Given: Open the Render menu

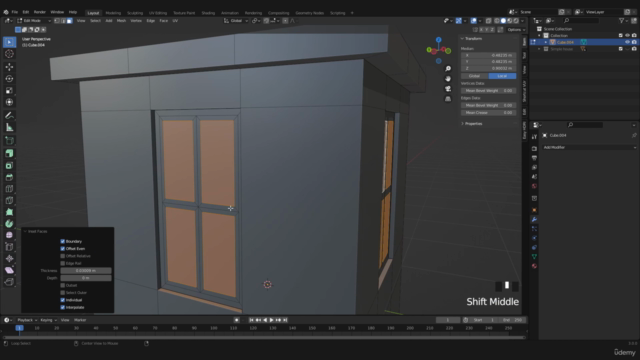Looking at the screenshot, I should (x=40, y=12).
